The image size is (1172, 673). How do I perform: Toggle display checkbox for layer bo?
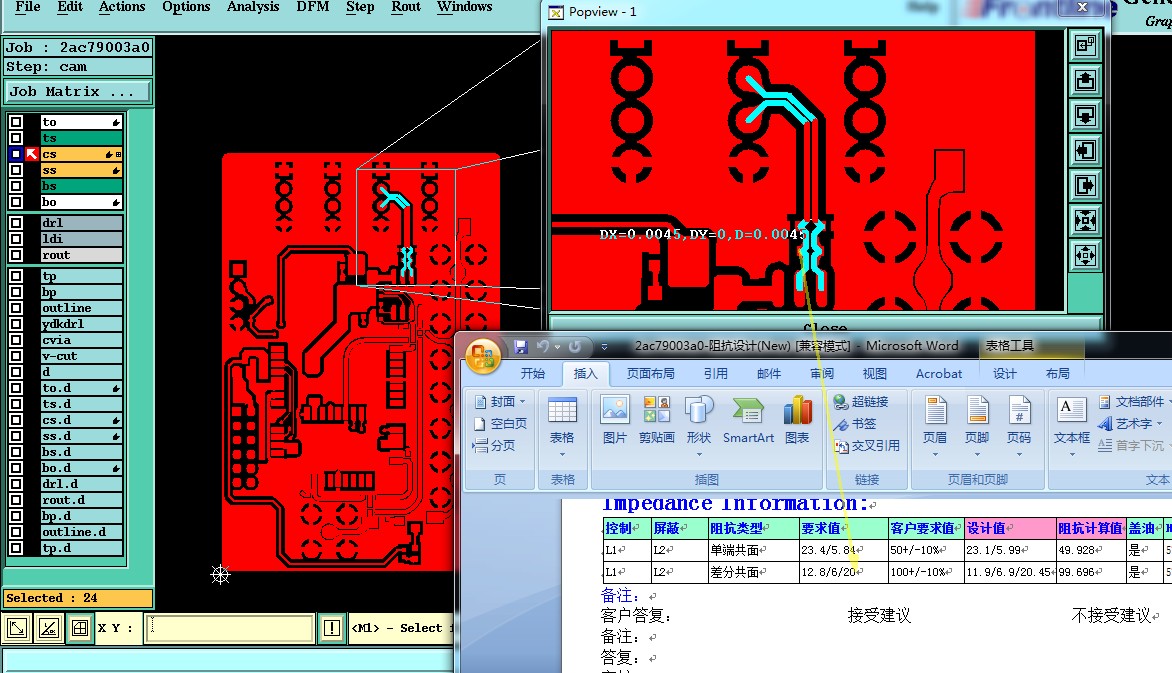pos(16,202)
